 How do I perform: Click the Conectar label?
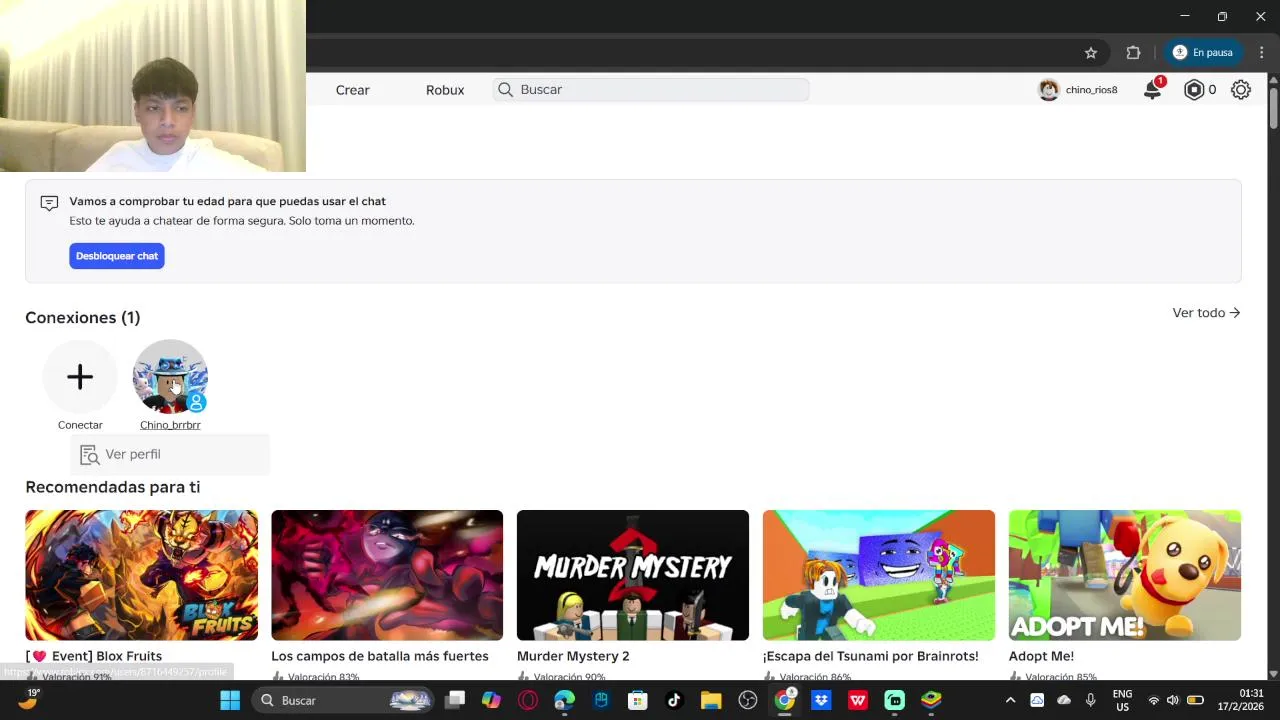80,425
